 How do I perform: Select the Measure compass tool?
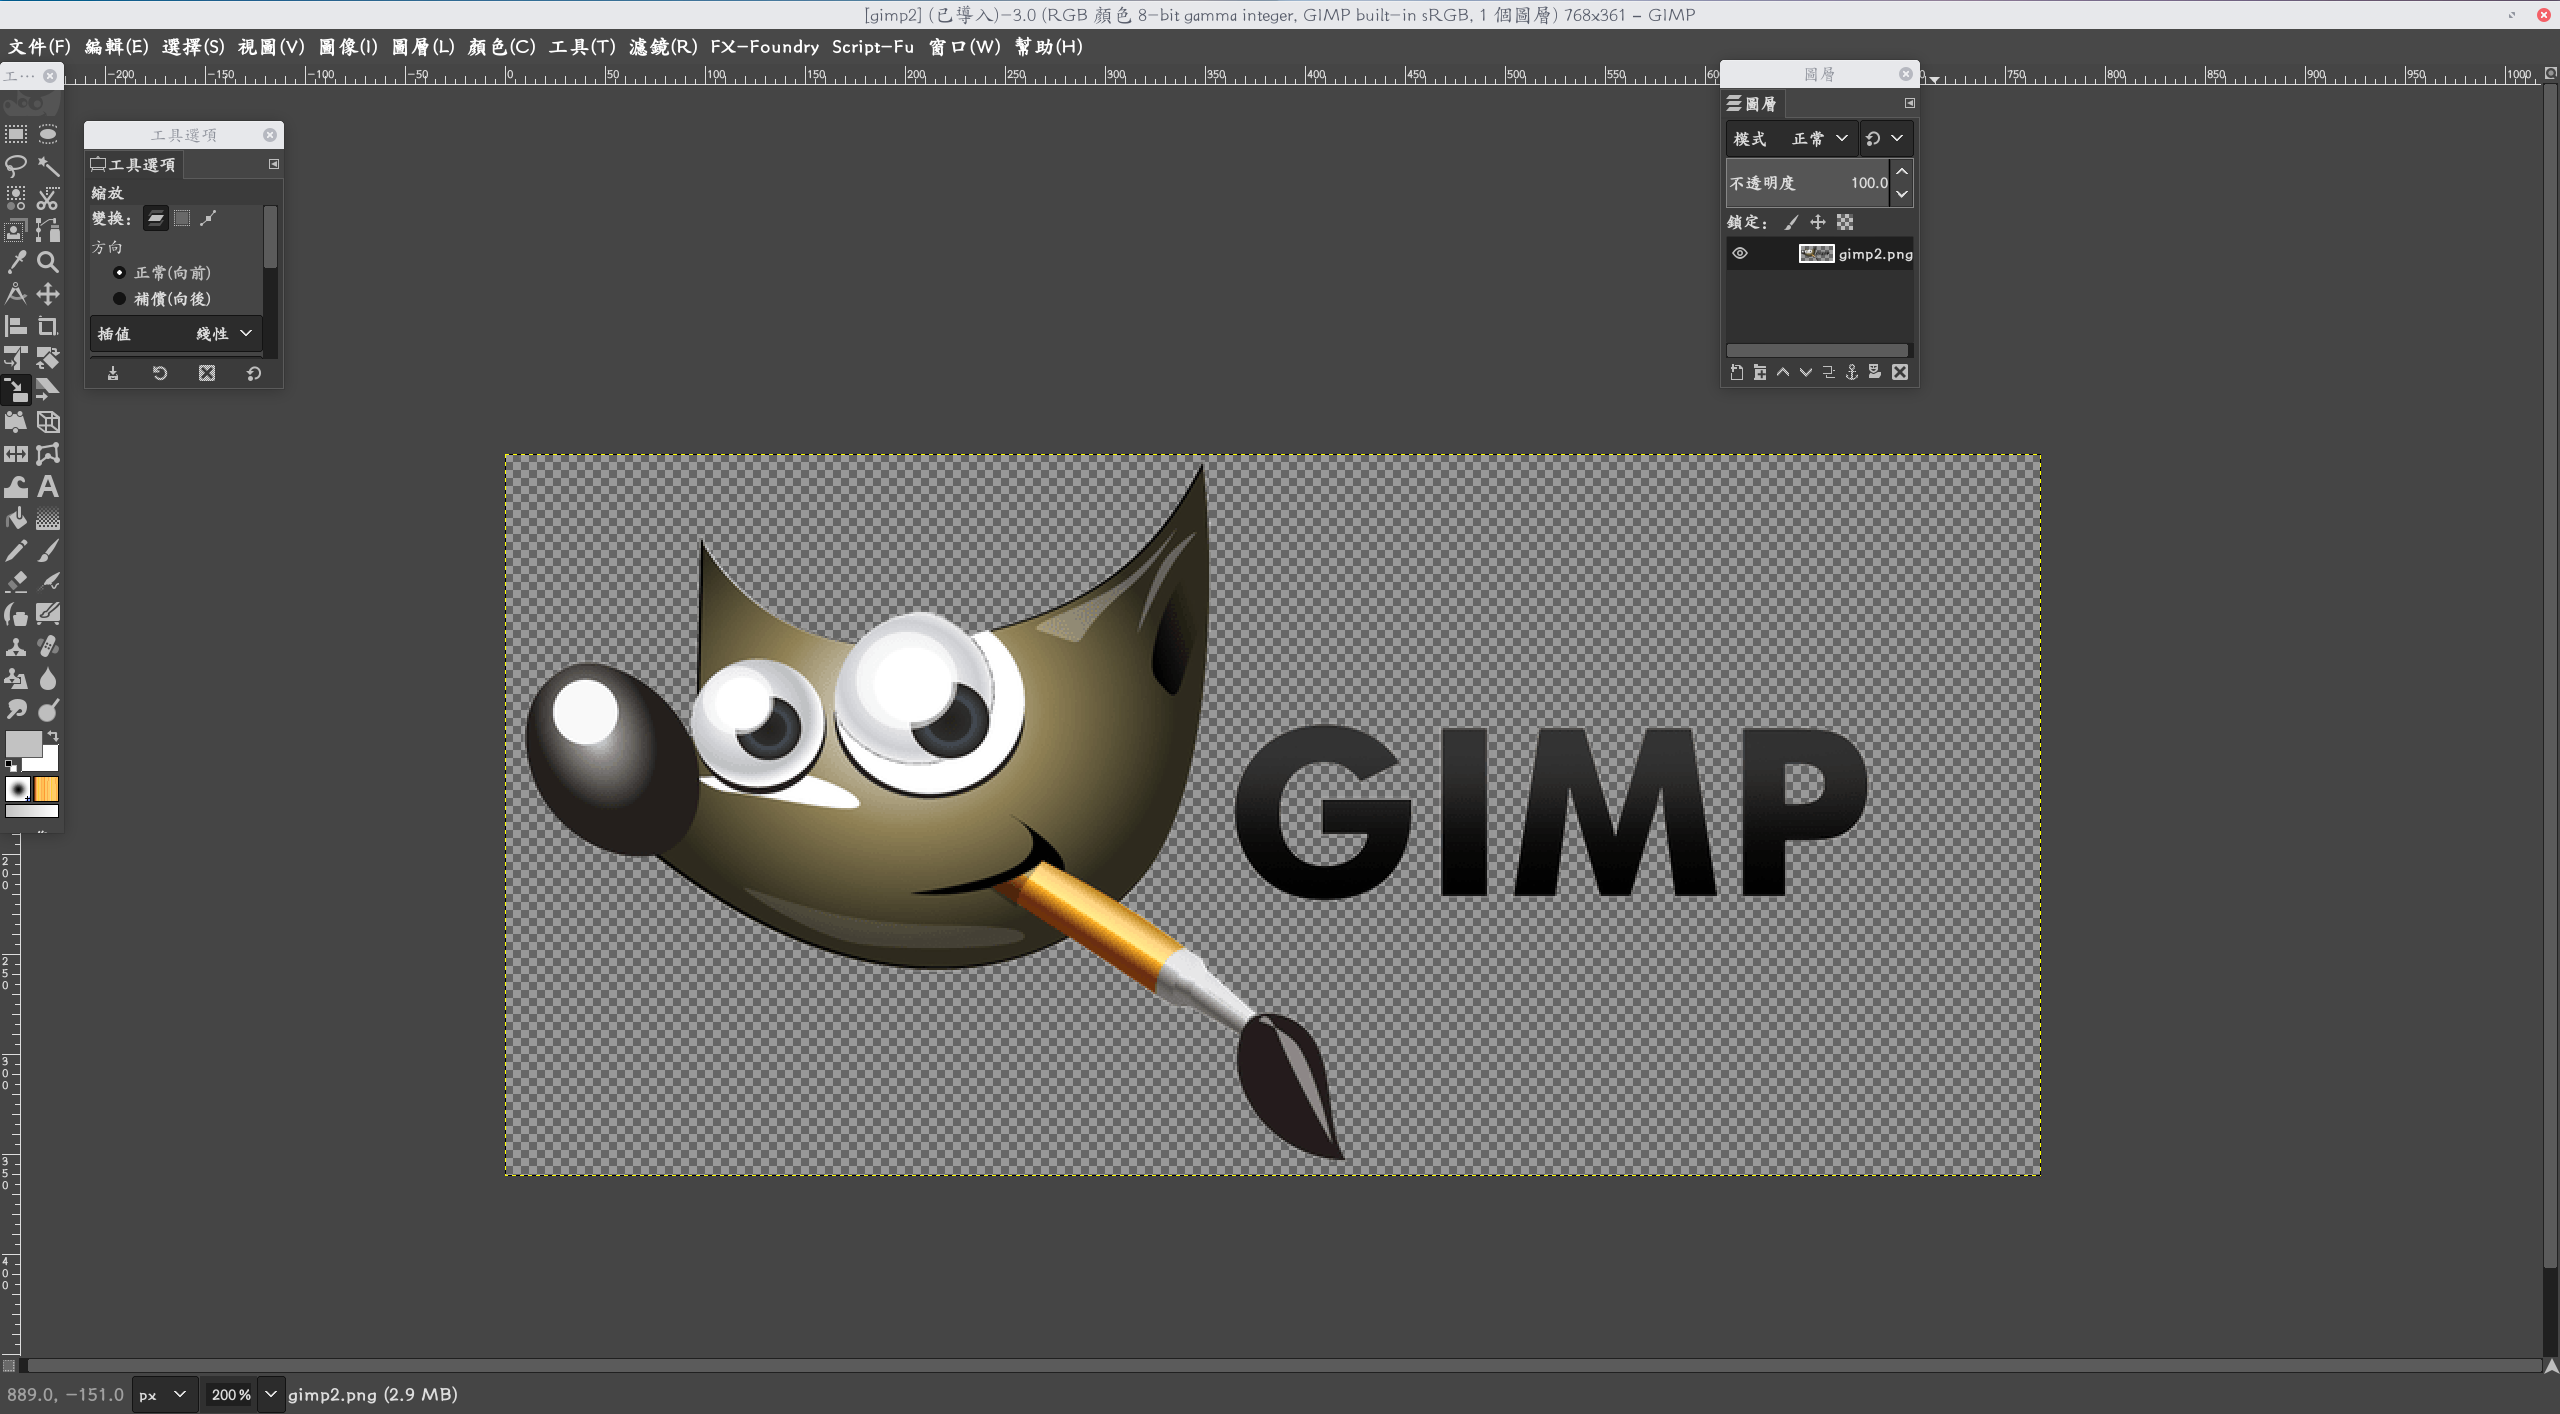(16, 294)
